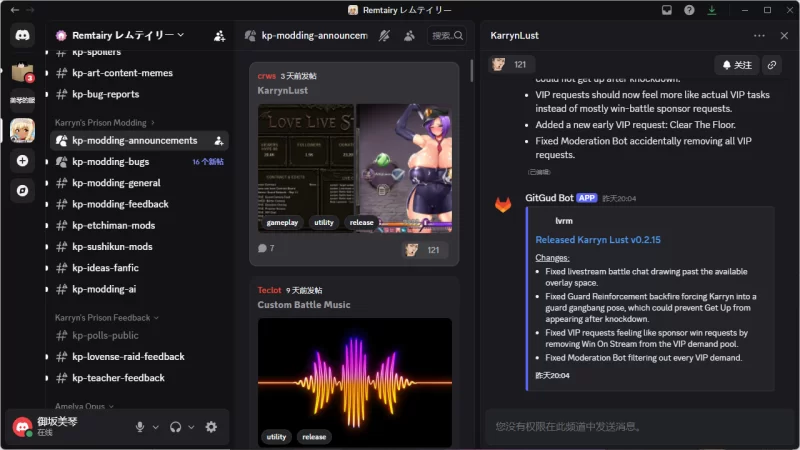
Task: Click the utility tag on KarrynLust post
Action: click(323, 222)
